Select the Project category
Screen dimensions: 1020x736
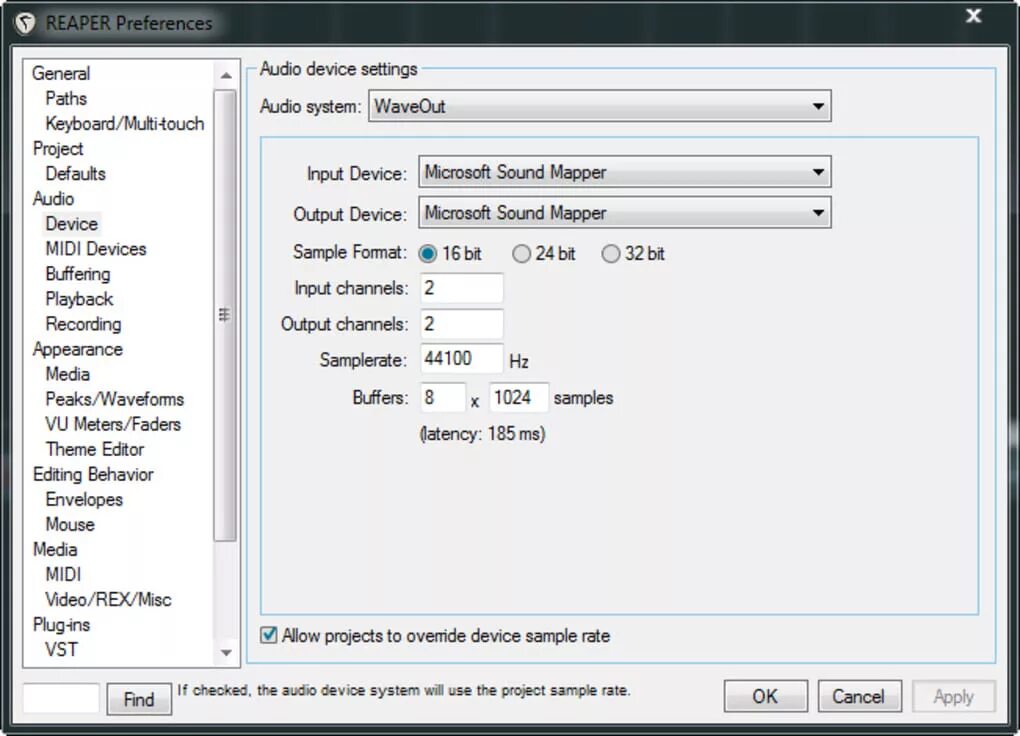[58, 148]
